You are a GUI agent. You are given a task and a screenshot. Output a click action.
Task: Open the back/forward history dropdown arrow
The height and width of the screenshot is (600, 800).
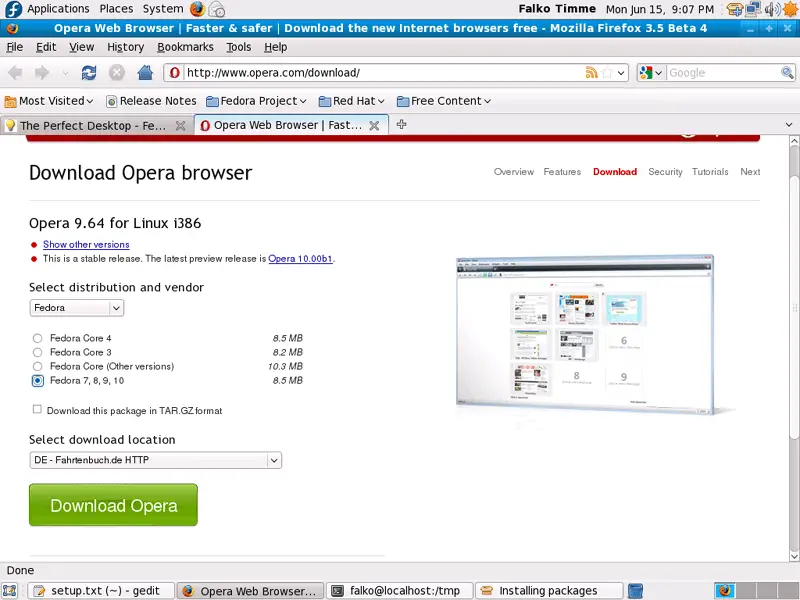65,73
